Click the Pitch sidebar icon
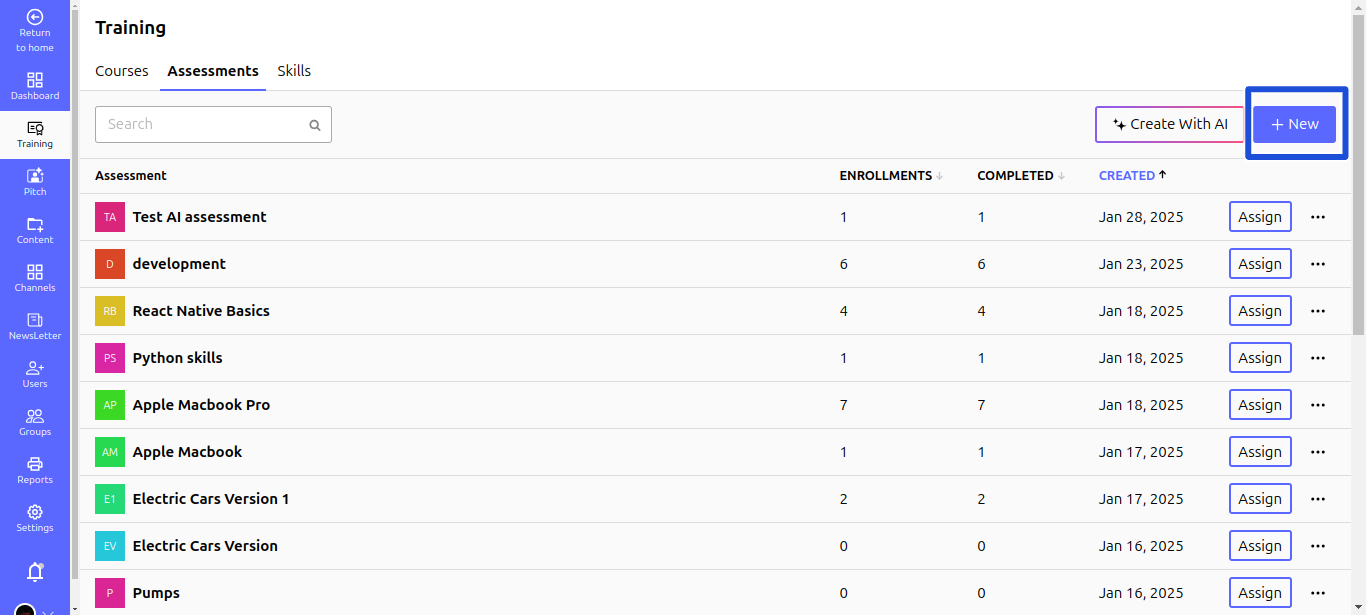 (x=35, y=176)
